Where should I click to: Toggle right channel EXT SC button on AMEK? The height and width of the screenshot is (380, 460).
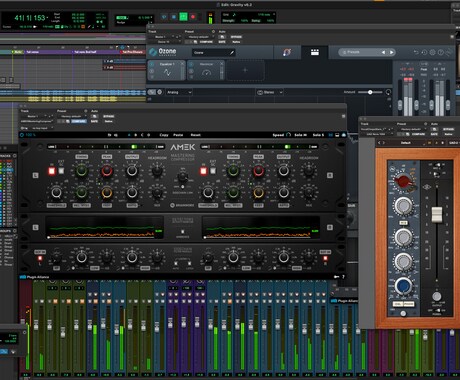coord(213,171)
